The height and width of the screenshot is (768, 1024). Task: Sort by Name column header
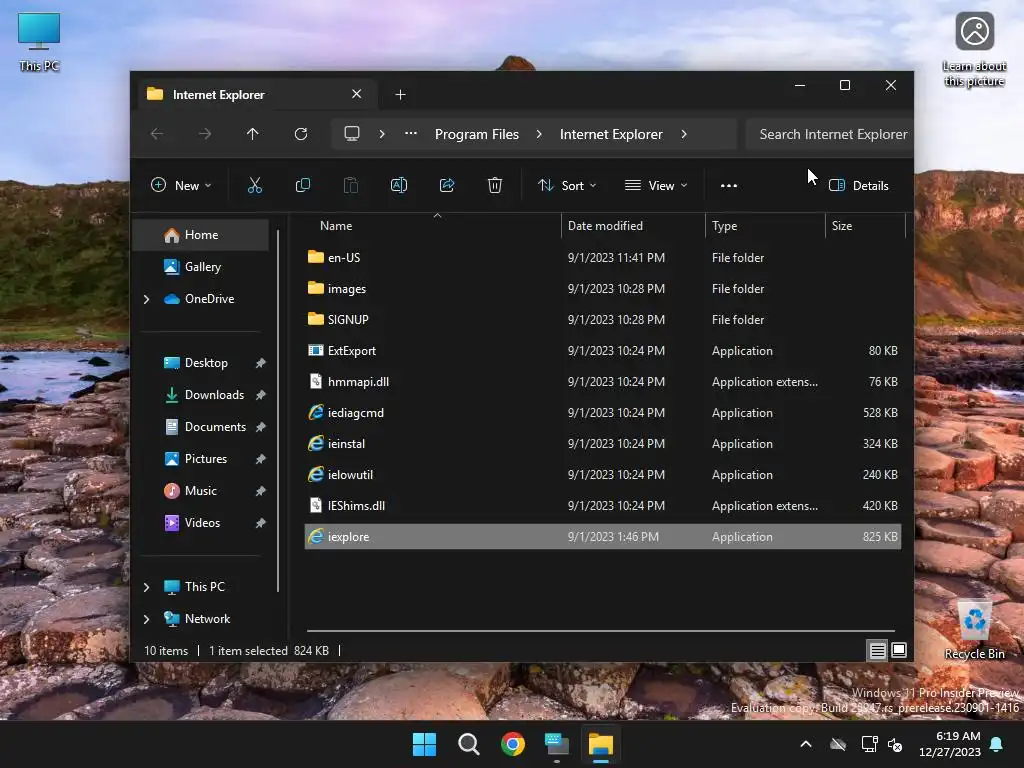pyautogui.click(x=336, y=226)
